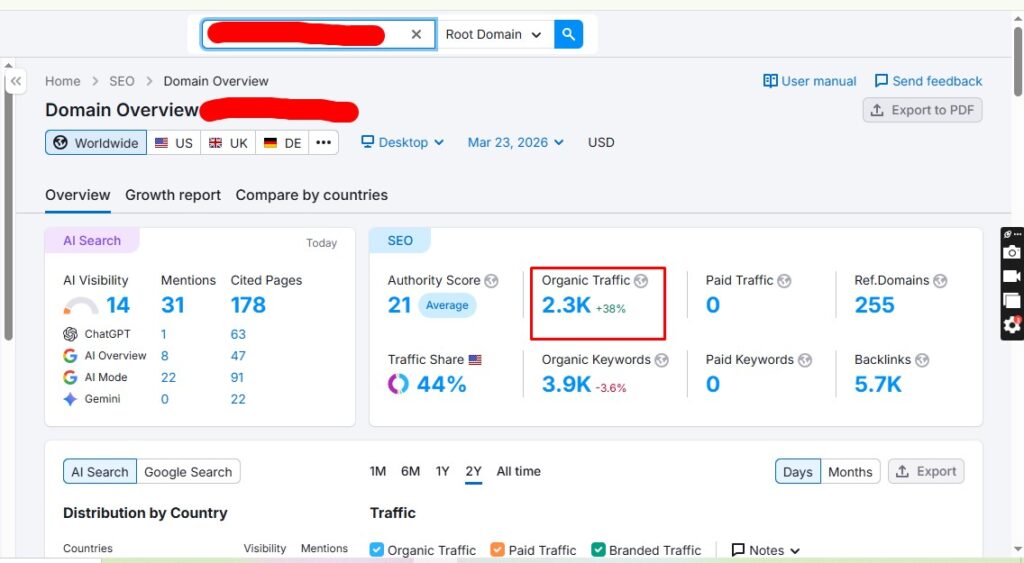Select 6M time range
Image resolution: width=1024 pixels, height=563 pixels.
click(410, 471)
